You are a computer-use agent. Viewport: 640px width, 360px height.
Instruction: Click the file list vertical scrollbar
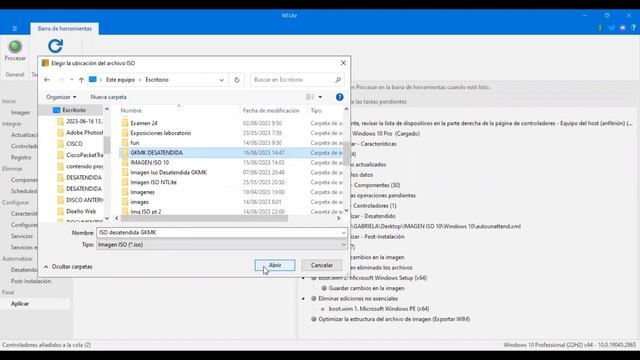pyautogui.click(x=346, y=153)
